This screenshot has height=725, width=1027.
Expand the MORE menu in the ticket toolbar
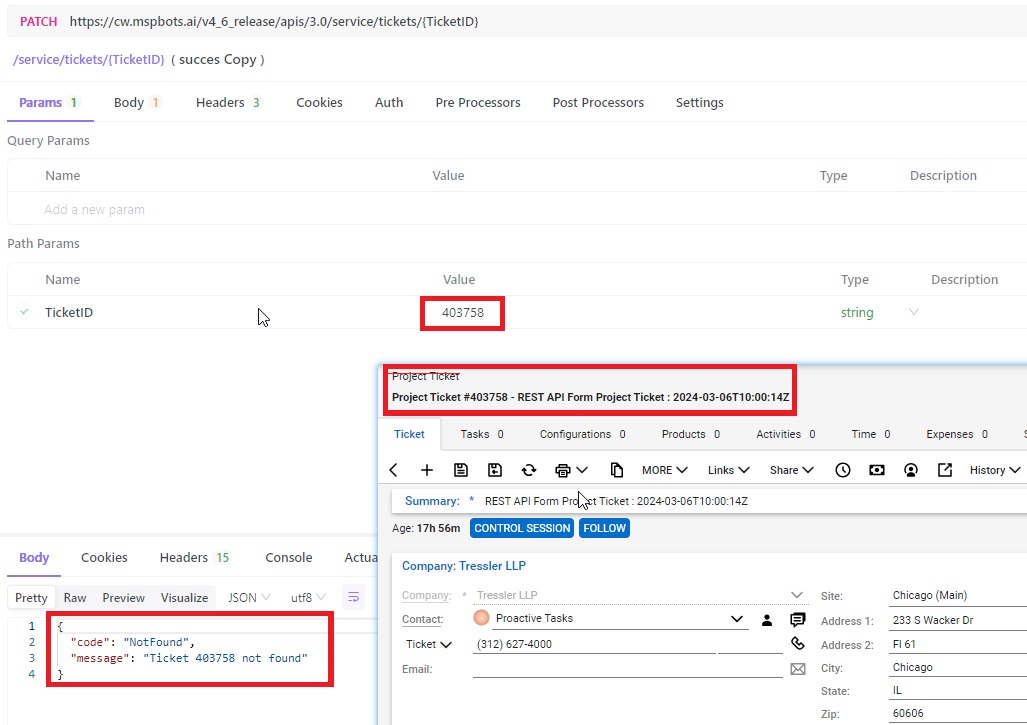pos(664,470)
